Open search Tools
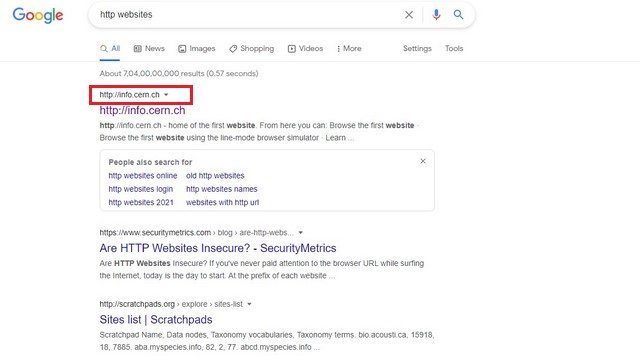Screen dimensions: 640x360 coord(454,49)
